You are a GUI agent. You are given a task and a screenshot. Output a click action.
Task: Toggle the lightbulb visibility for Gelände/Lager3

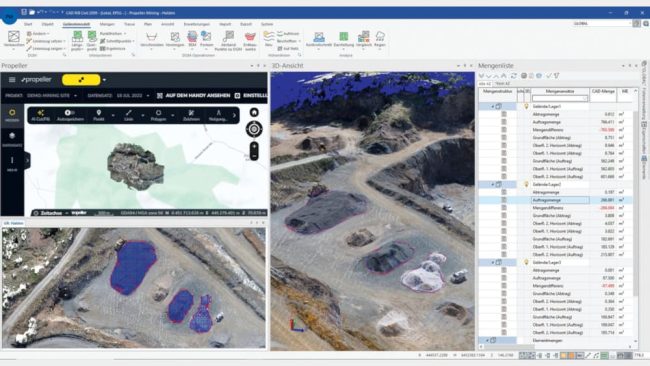click(x=526, y=262)
